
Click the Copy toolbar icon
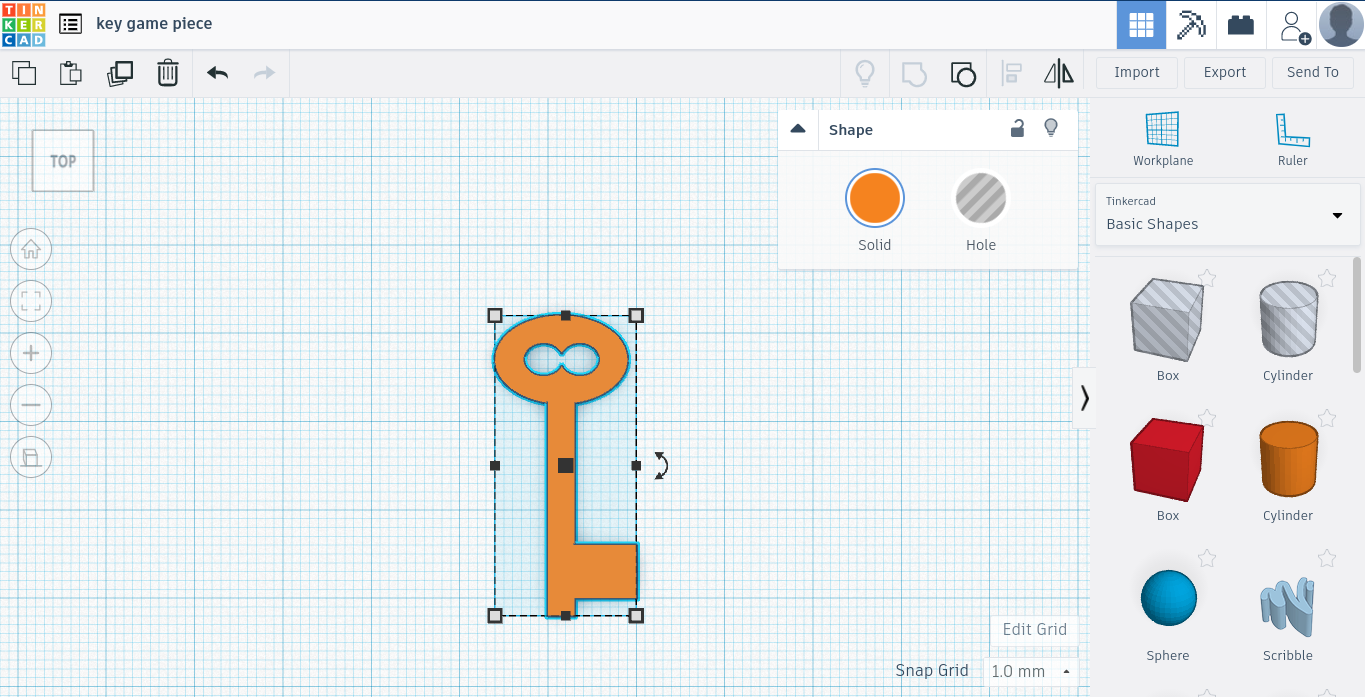pos(24,73)
